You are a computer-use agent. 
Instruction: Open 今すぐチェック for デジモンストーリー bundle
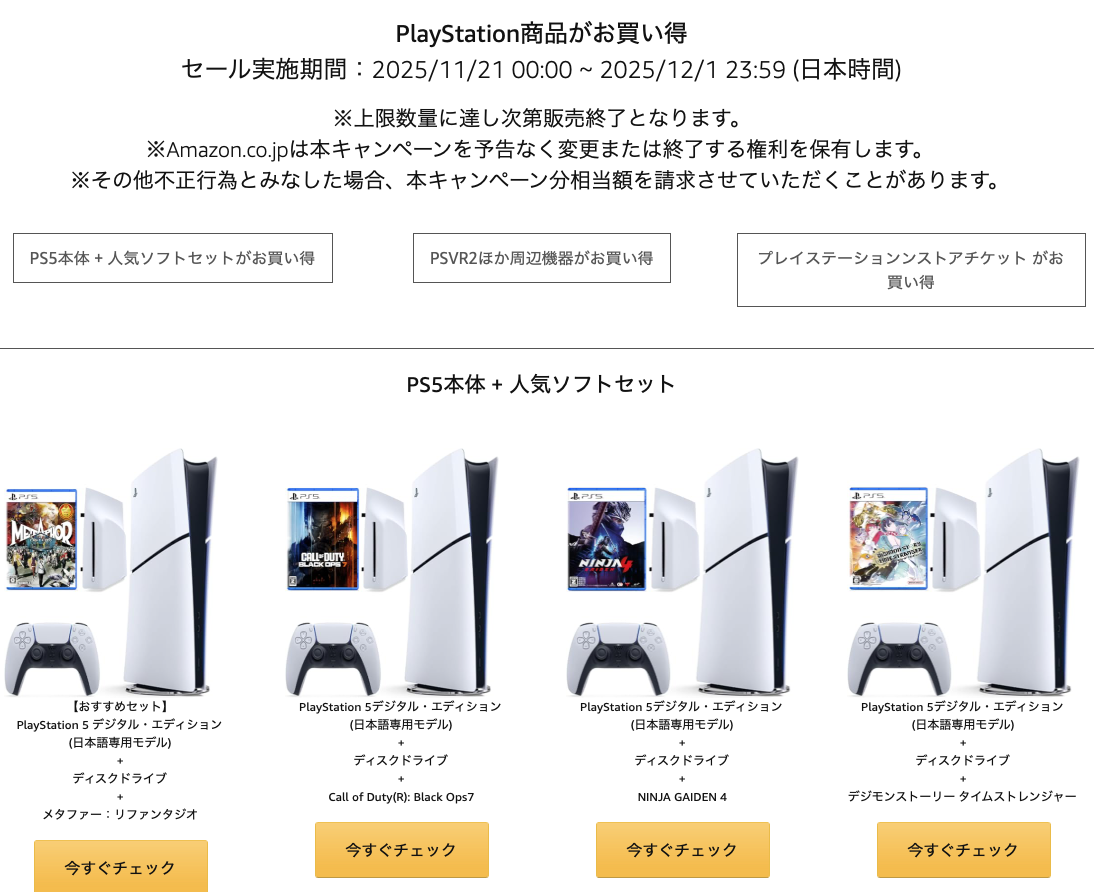click(x=964, y=849)
